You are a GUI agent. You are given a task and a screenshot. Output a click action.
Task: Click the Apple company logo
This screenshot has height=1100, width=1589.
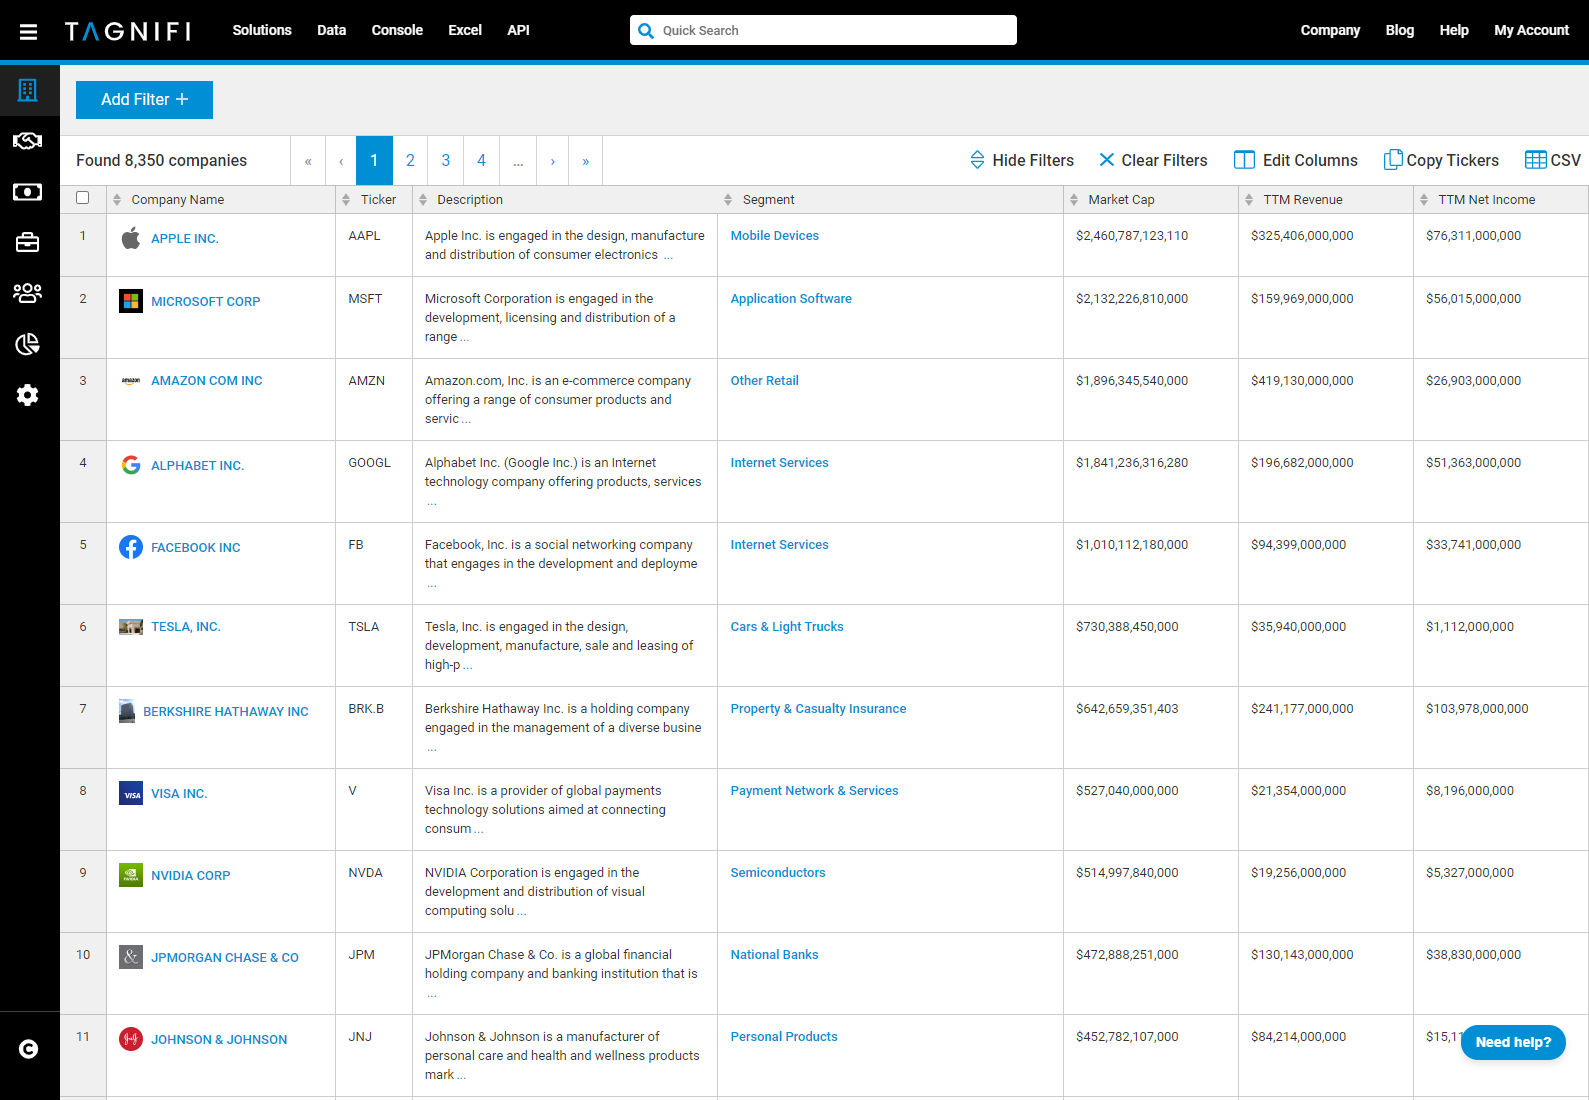click(131, 238)
